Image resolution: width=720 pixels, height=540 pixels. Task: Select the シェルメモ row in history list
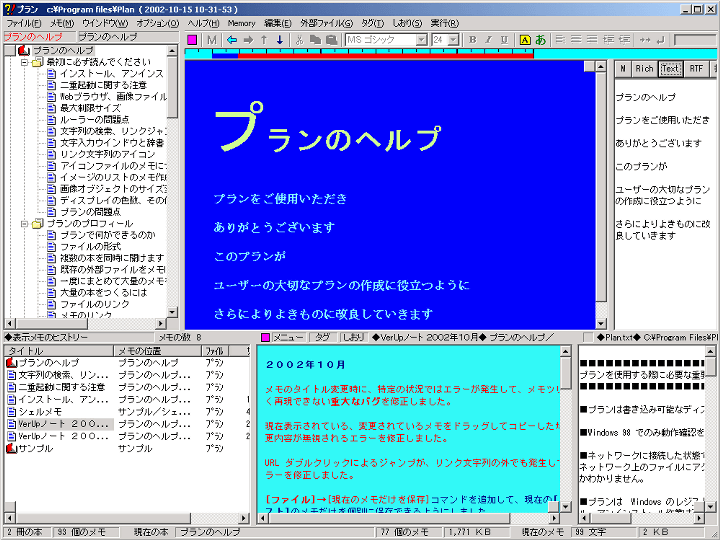click(x=128, y=412)
